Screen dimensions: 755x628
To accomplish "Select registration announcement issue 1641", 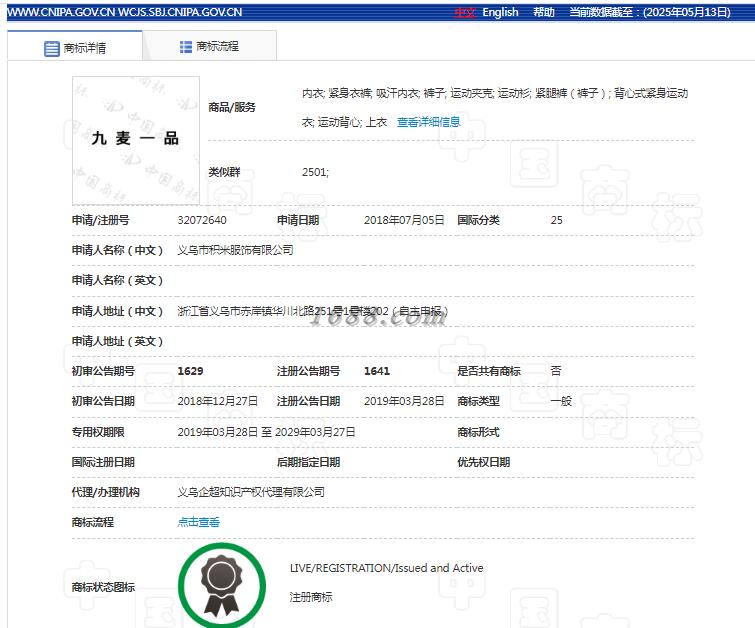I will (x=377, y=371).
